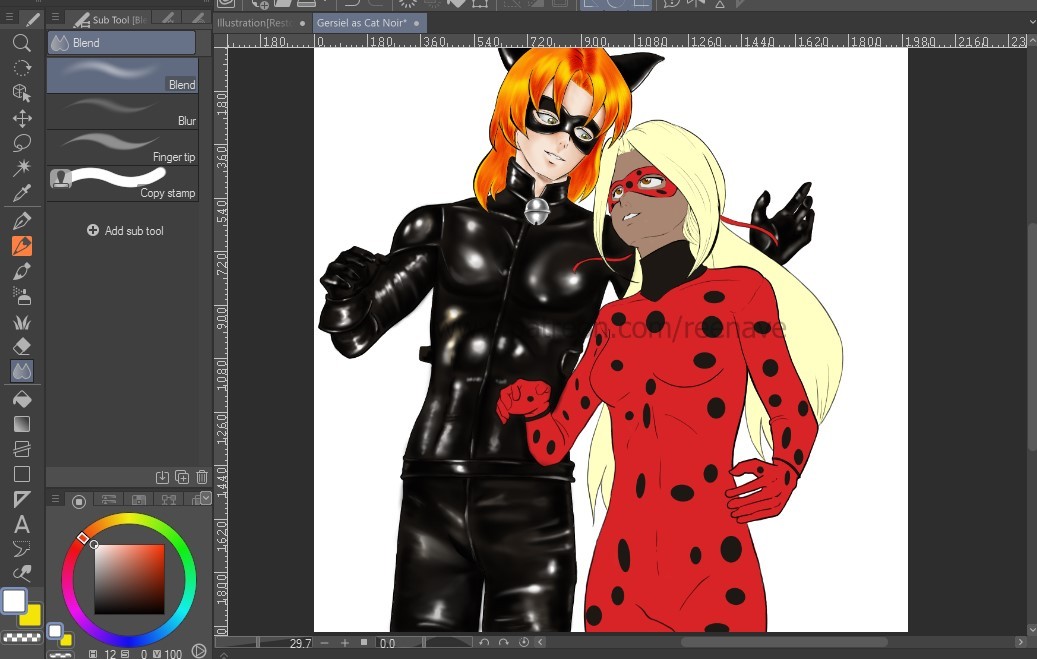Select the Fill bucket tool

[x=22, y=399]
